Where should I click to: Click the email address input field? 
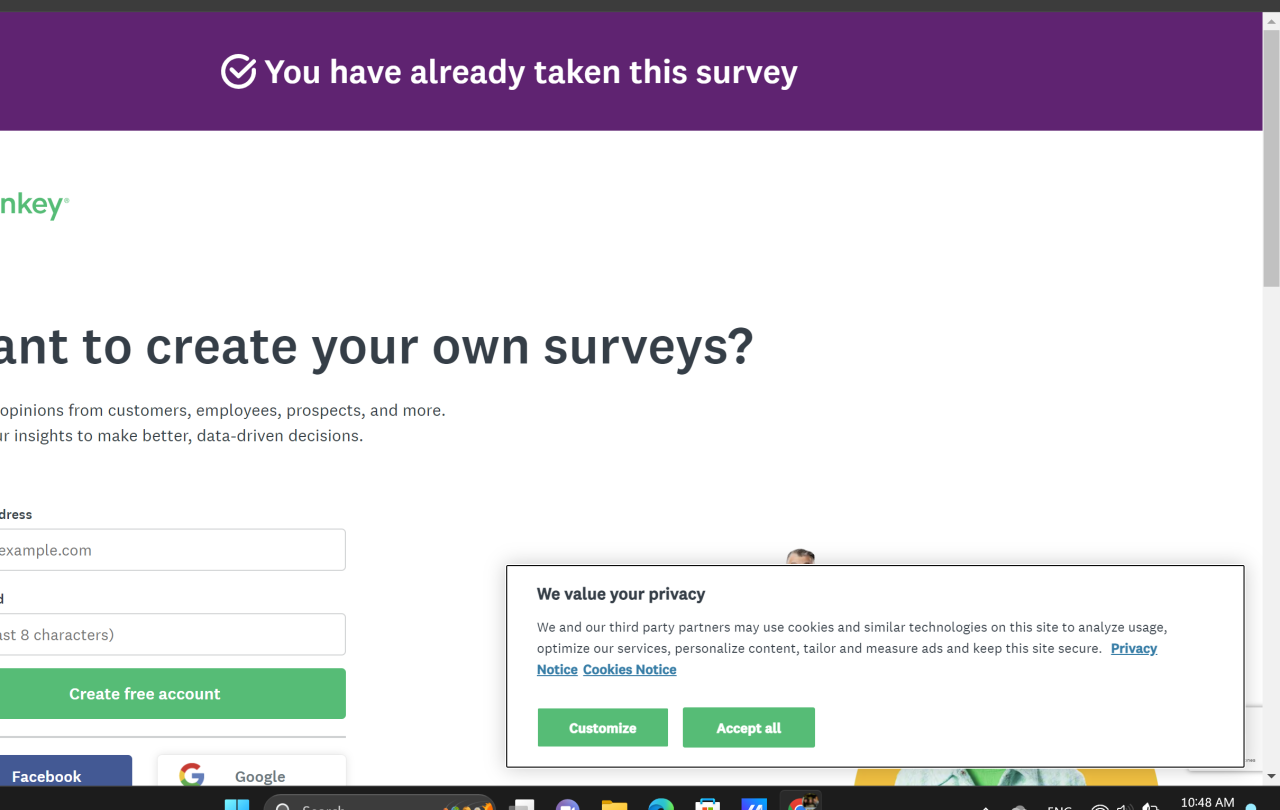tap(170, 550)
